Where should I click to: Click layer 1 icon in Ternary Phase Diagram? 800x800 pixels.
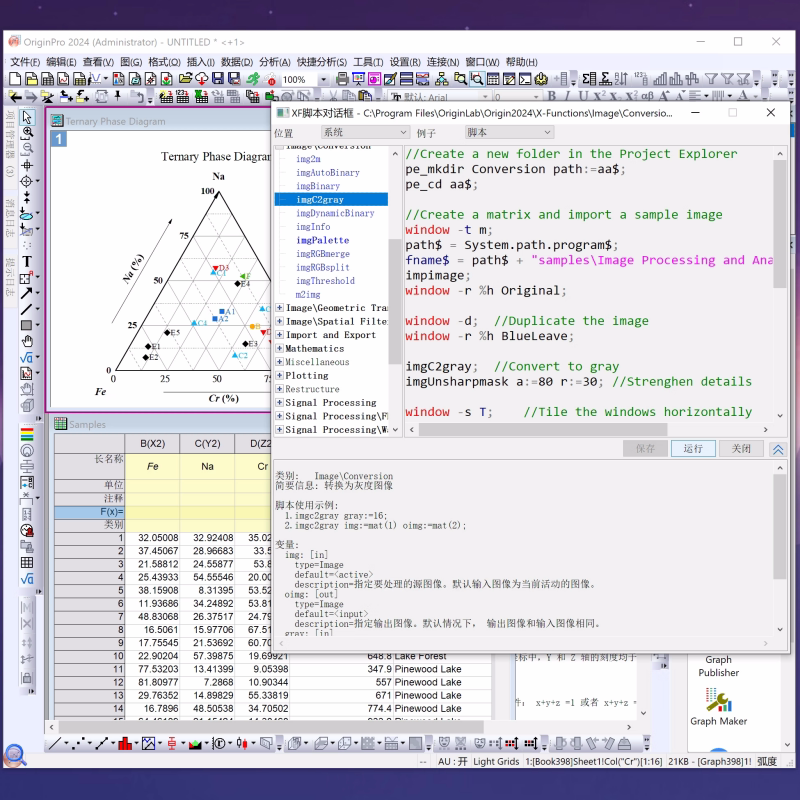tap(59, 139)
